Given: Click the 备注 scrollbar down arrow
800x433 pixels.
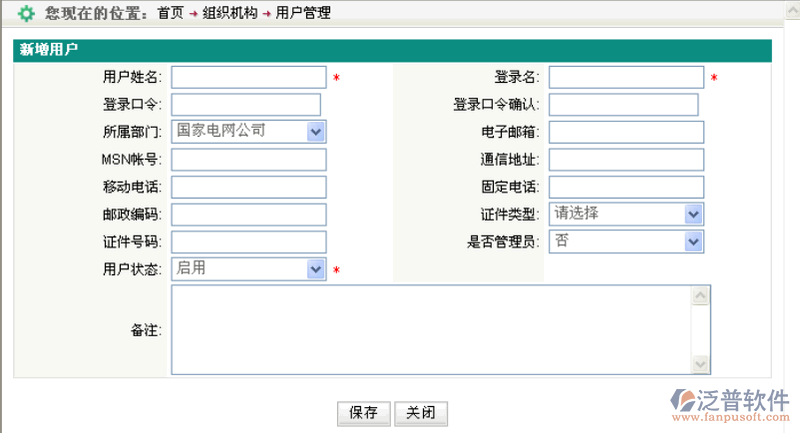Looking at the screenshot, I should click(x=701, y=365).
